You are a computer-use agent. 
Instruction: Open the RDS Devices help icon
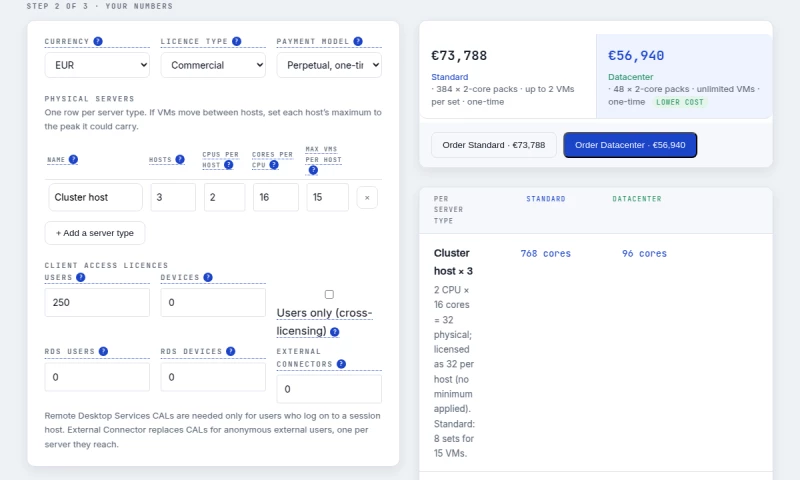tap(231, 351)
